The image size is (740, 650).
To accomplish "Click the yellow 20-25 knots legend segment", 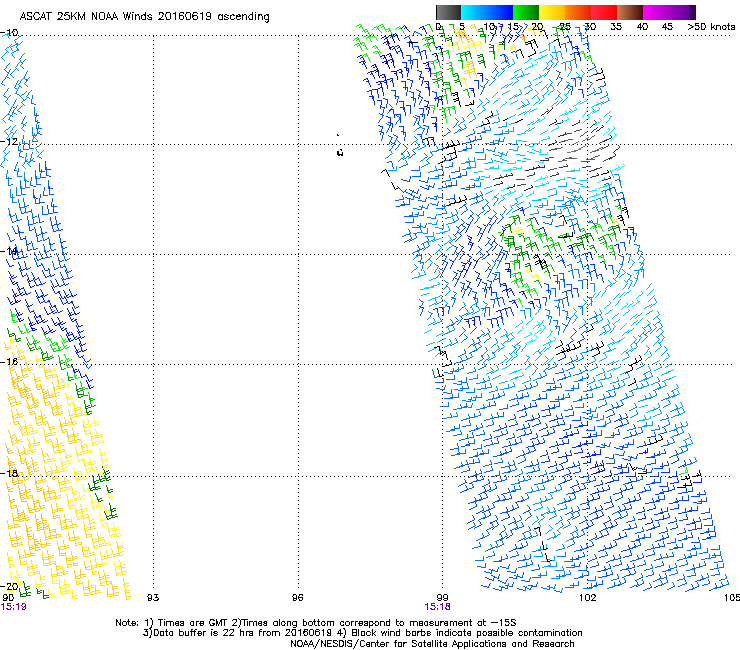I will 552,12.
